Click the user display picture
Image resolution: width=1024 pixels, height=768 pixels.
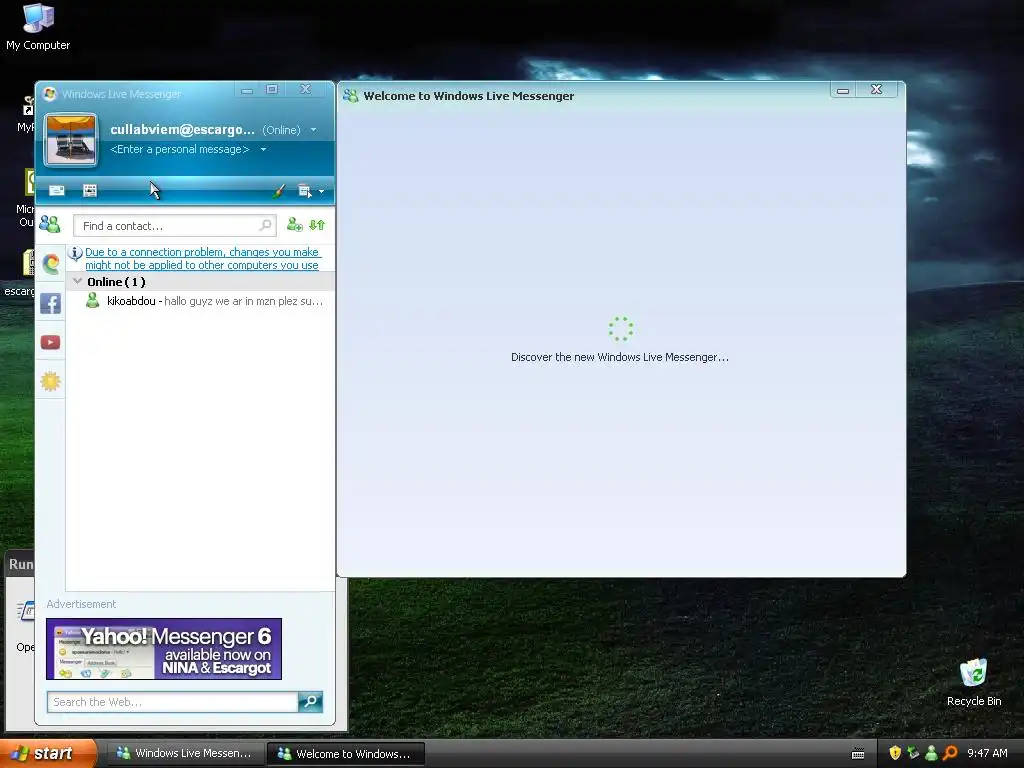point(71,140)
